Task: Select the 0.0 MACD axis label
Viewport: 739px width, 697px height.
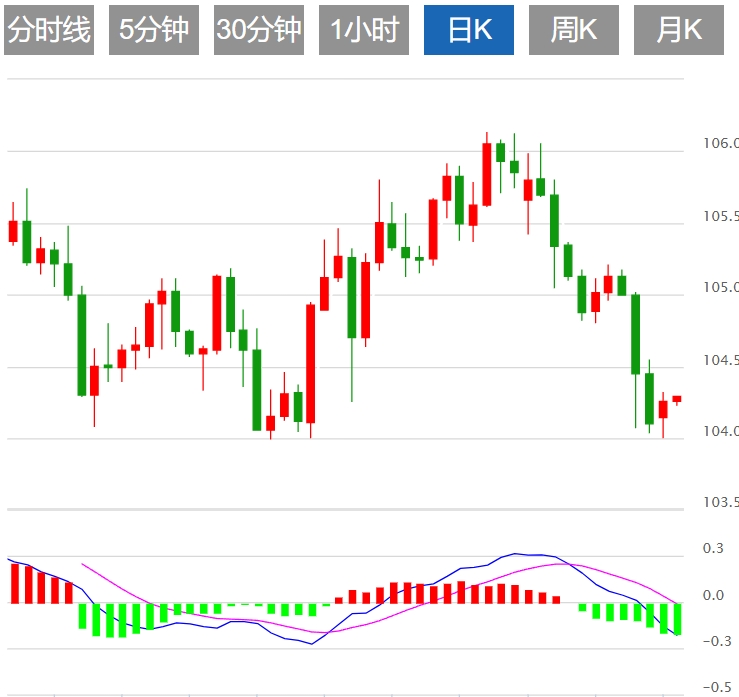Action: pyautogui.click(x=713, y=596)
